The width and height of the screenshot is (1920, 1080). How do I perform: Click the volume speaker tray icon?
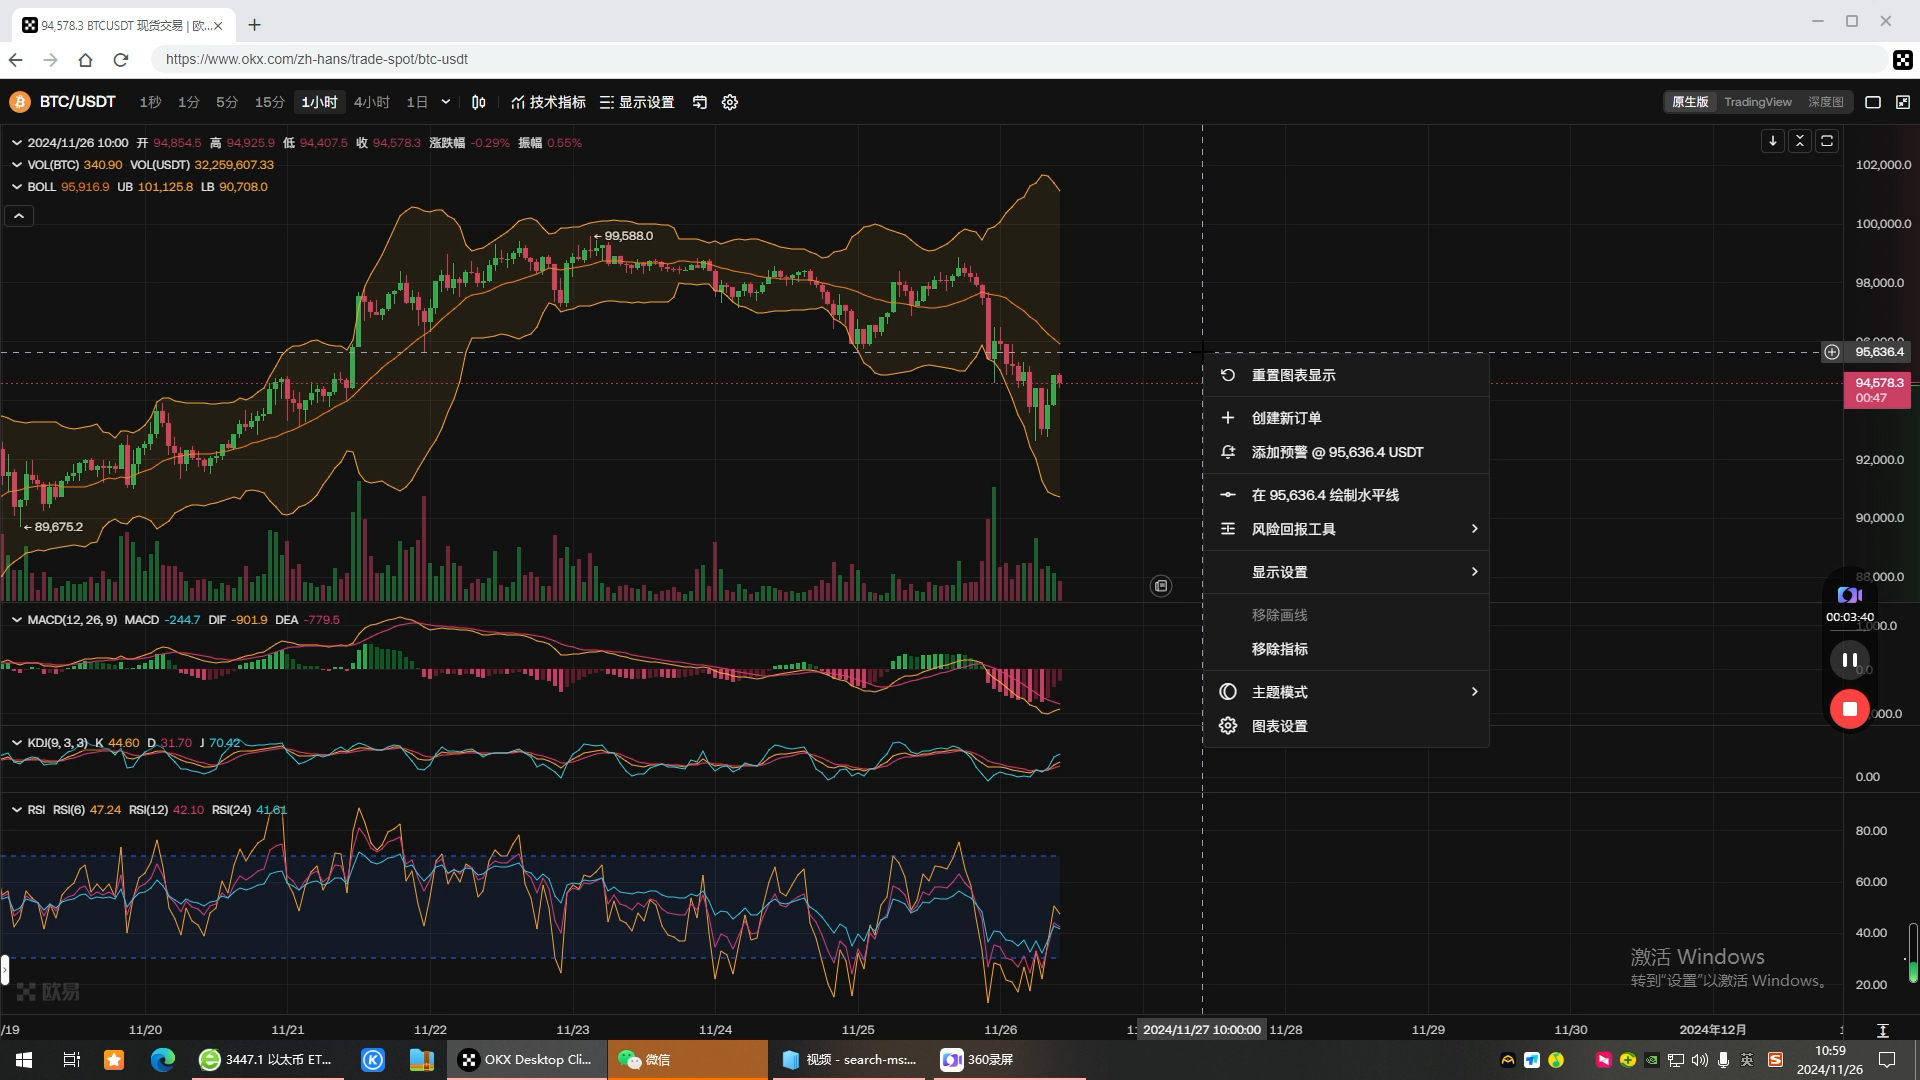tap(1699, 1060)
